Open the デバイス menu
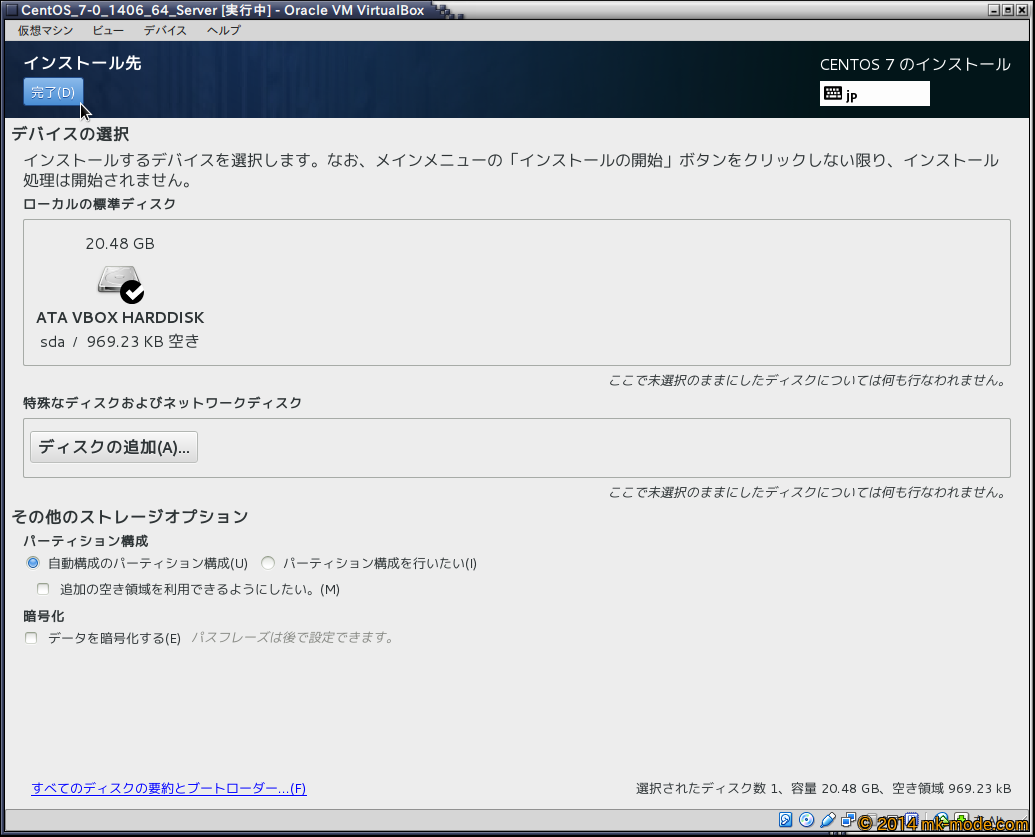Image resolution: width=1035 pixels, height=837 pixels. 165,30
